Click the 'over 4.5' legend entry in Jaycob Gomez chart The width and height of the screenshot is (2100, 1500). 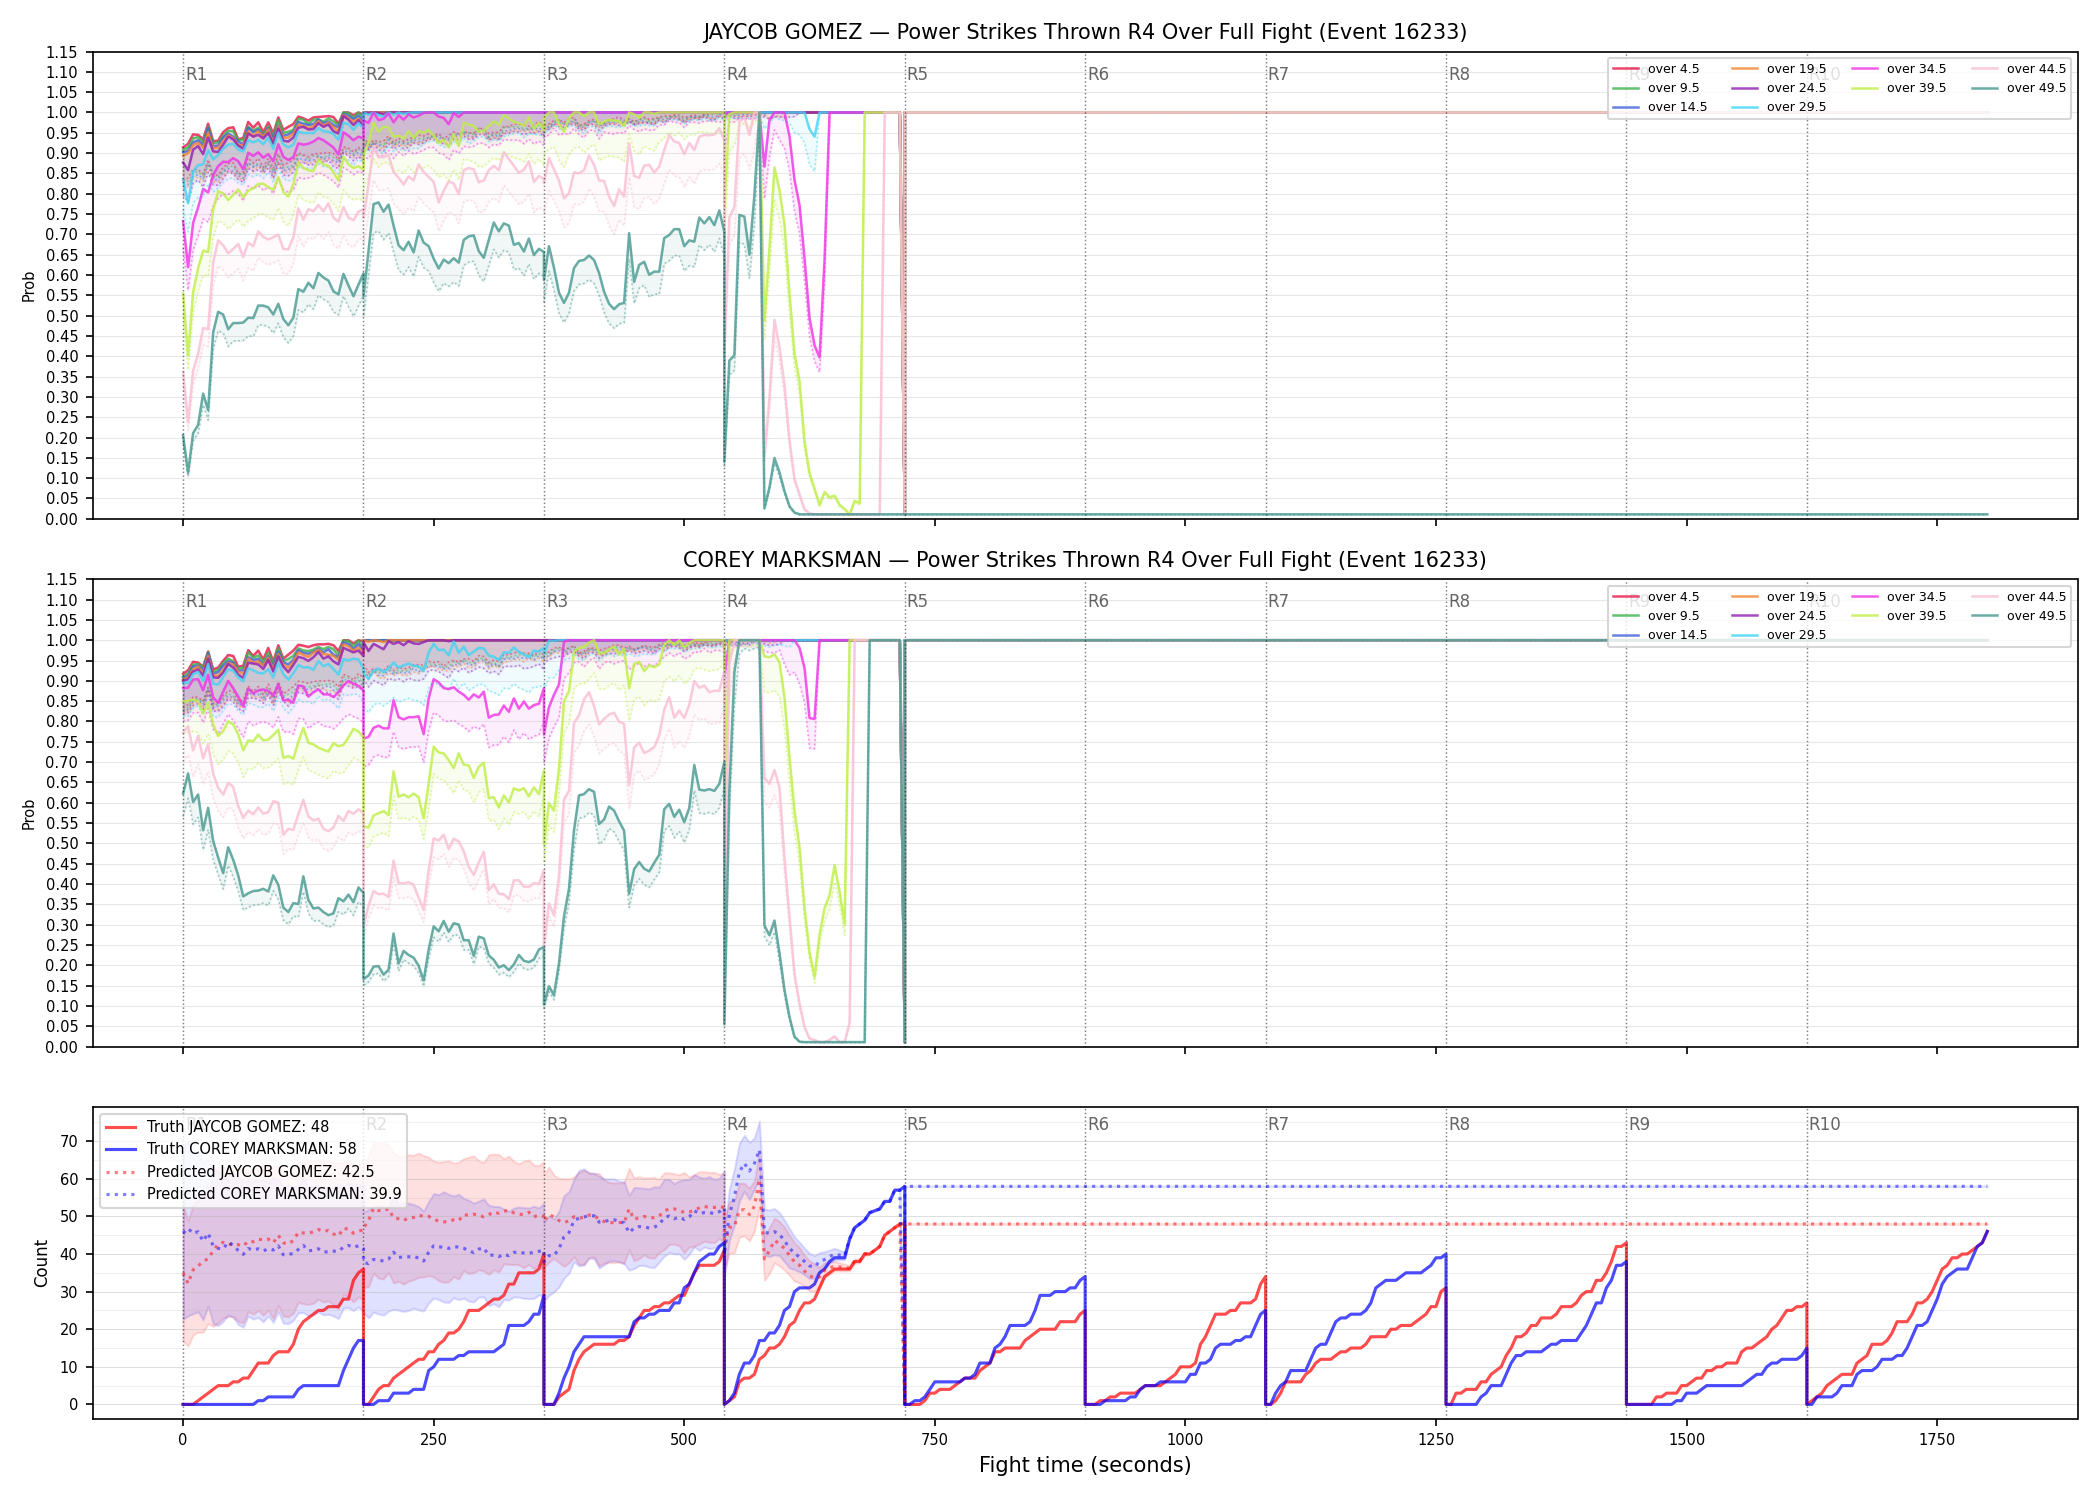[x=1656, y=69]
